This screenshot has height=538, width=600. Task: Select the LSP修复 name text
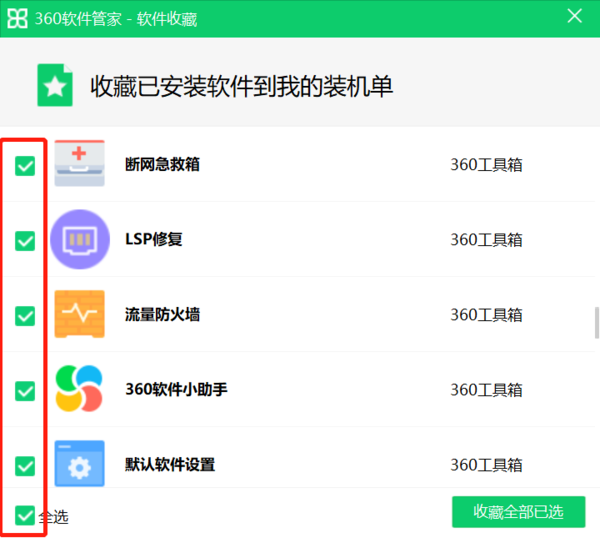click(153, 239)
